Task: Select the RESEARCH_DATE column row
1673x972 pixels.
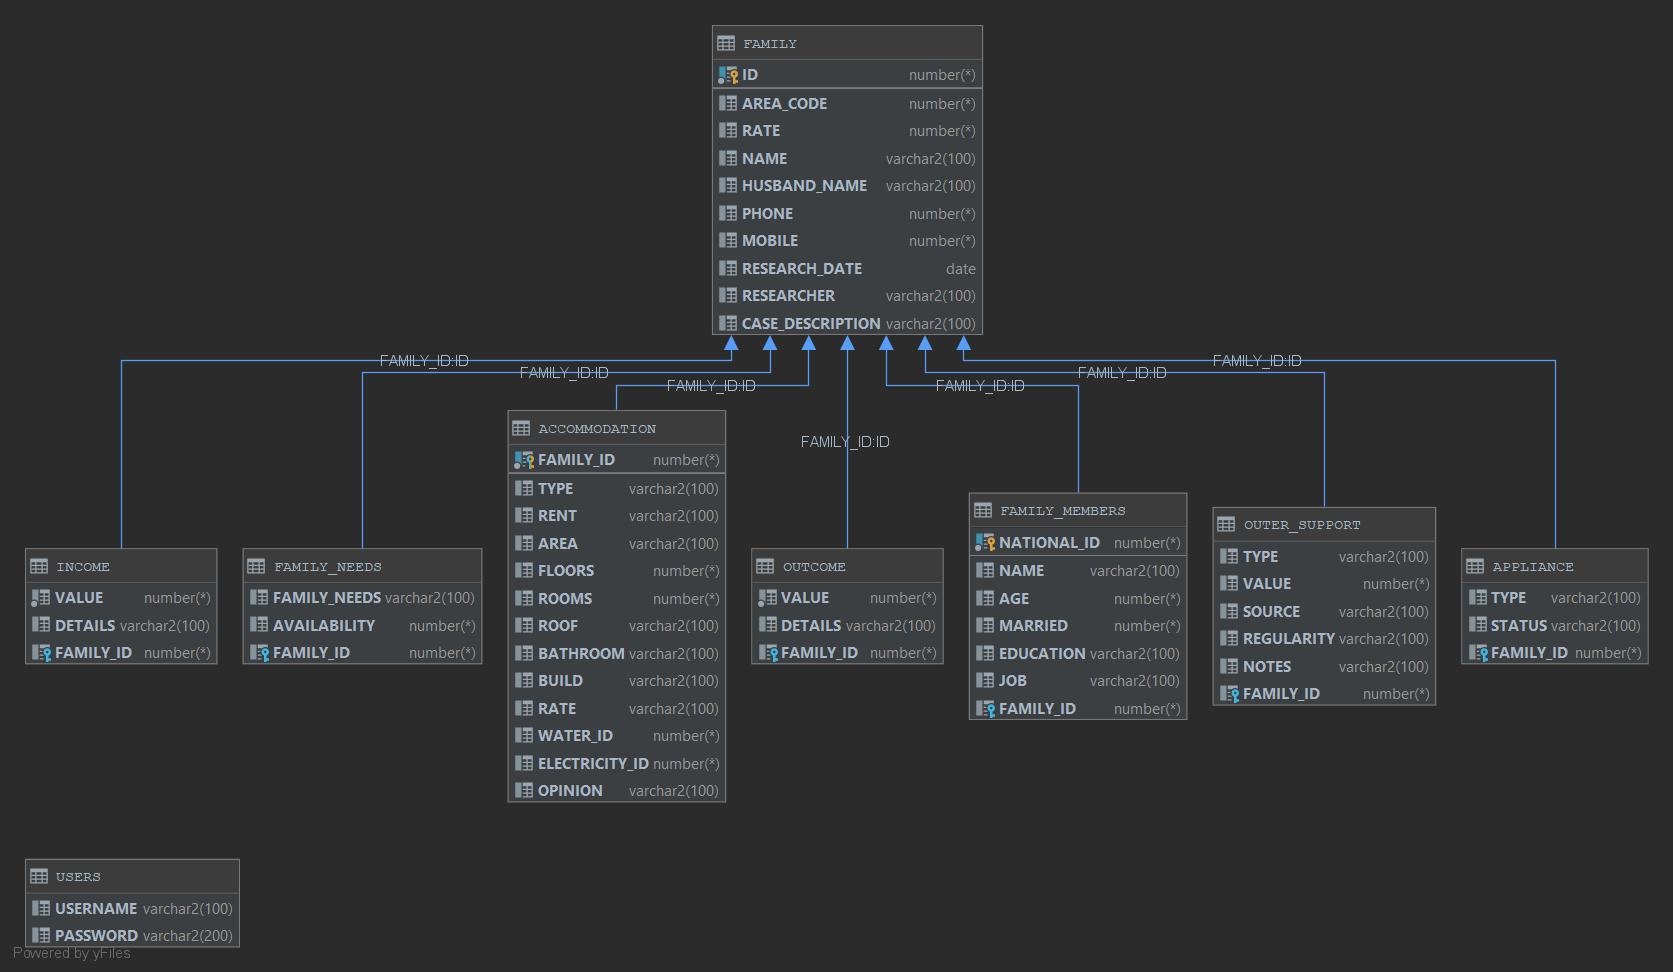Action: [847, 268]
